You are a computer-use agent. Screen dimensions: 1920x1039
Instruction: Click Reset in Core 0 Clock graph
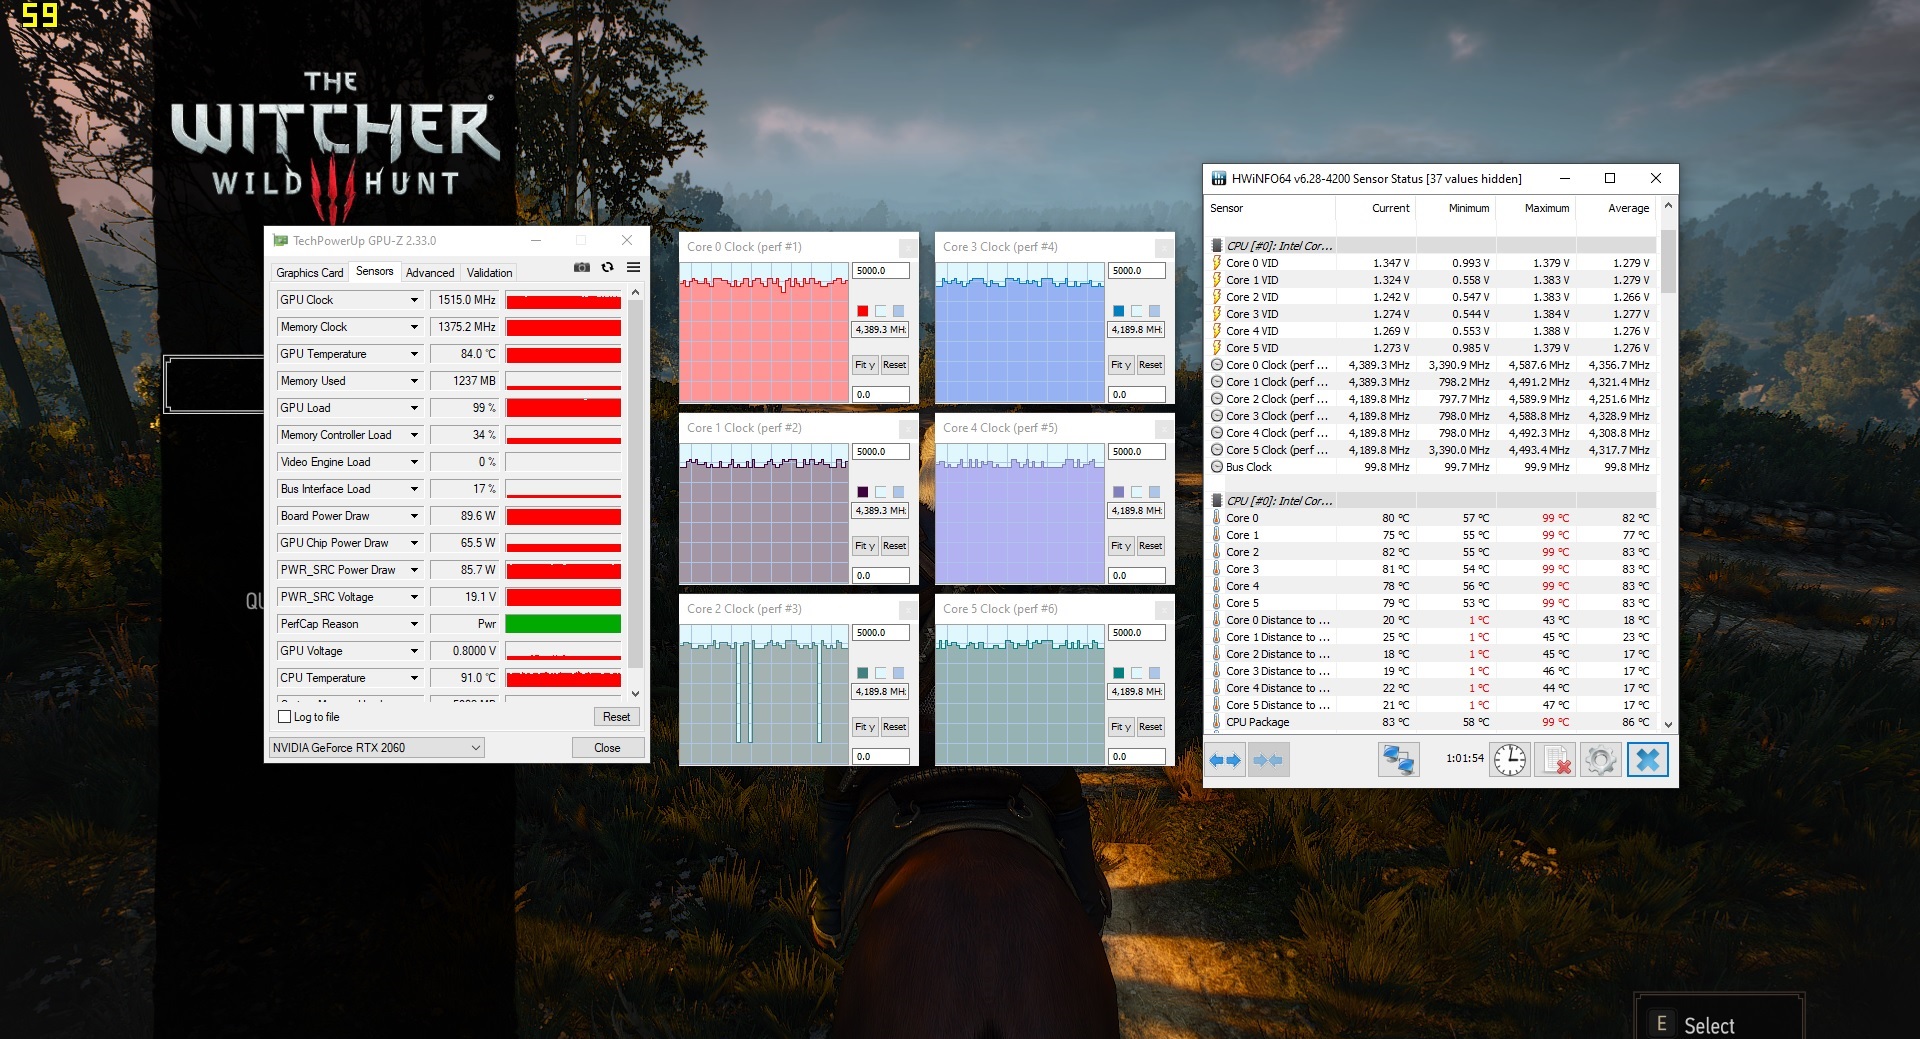[x=894, y=365]
